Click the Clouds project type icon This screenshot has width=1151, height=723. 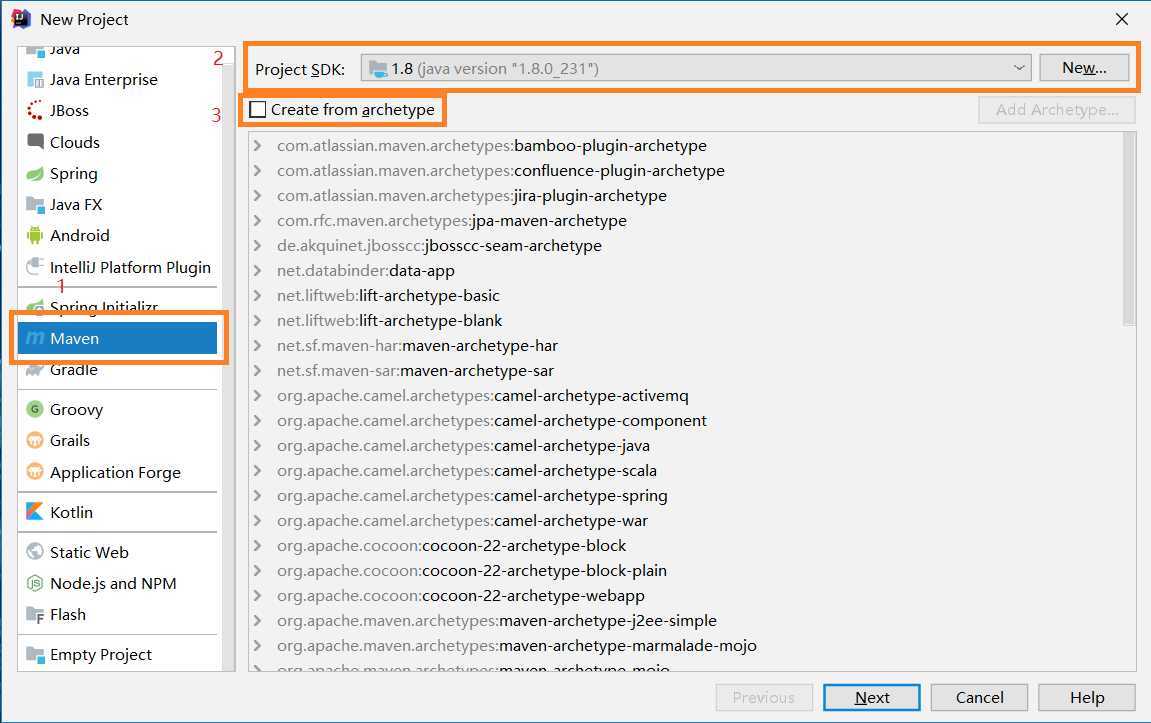[35, 142]
